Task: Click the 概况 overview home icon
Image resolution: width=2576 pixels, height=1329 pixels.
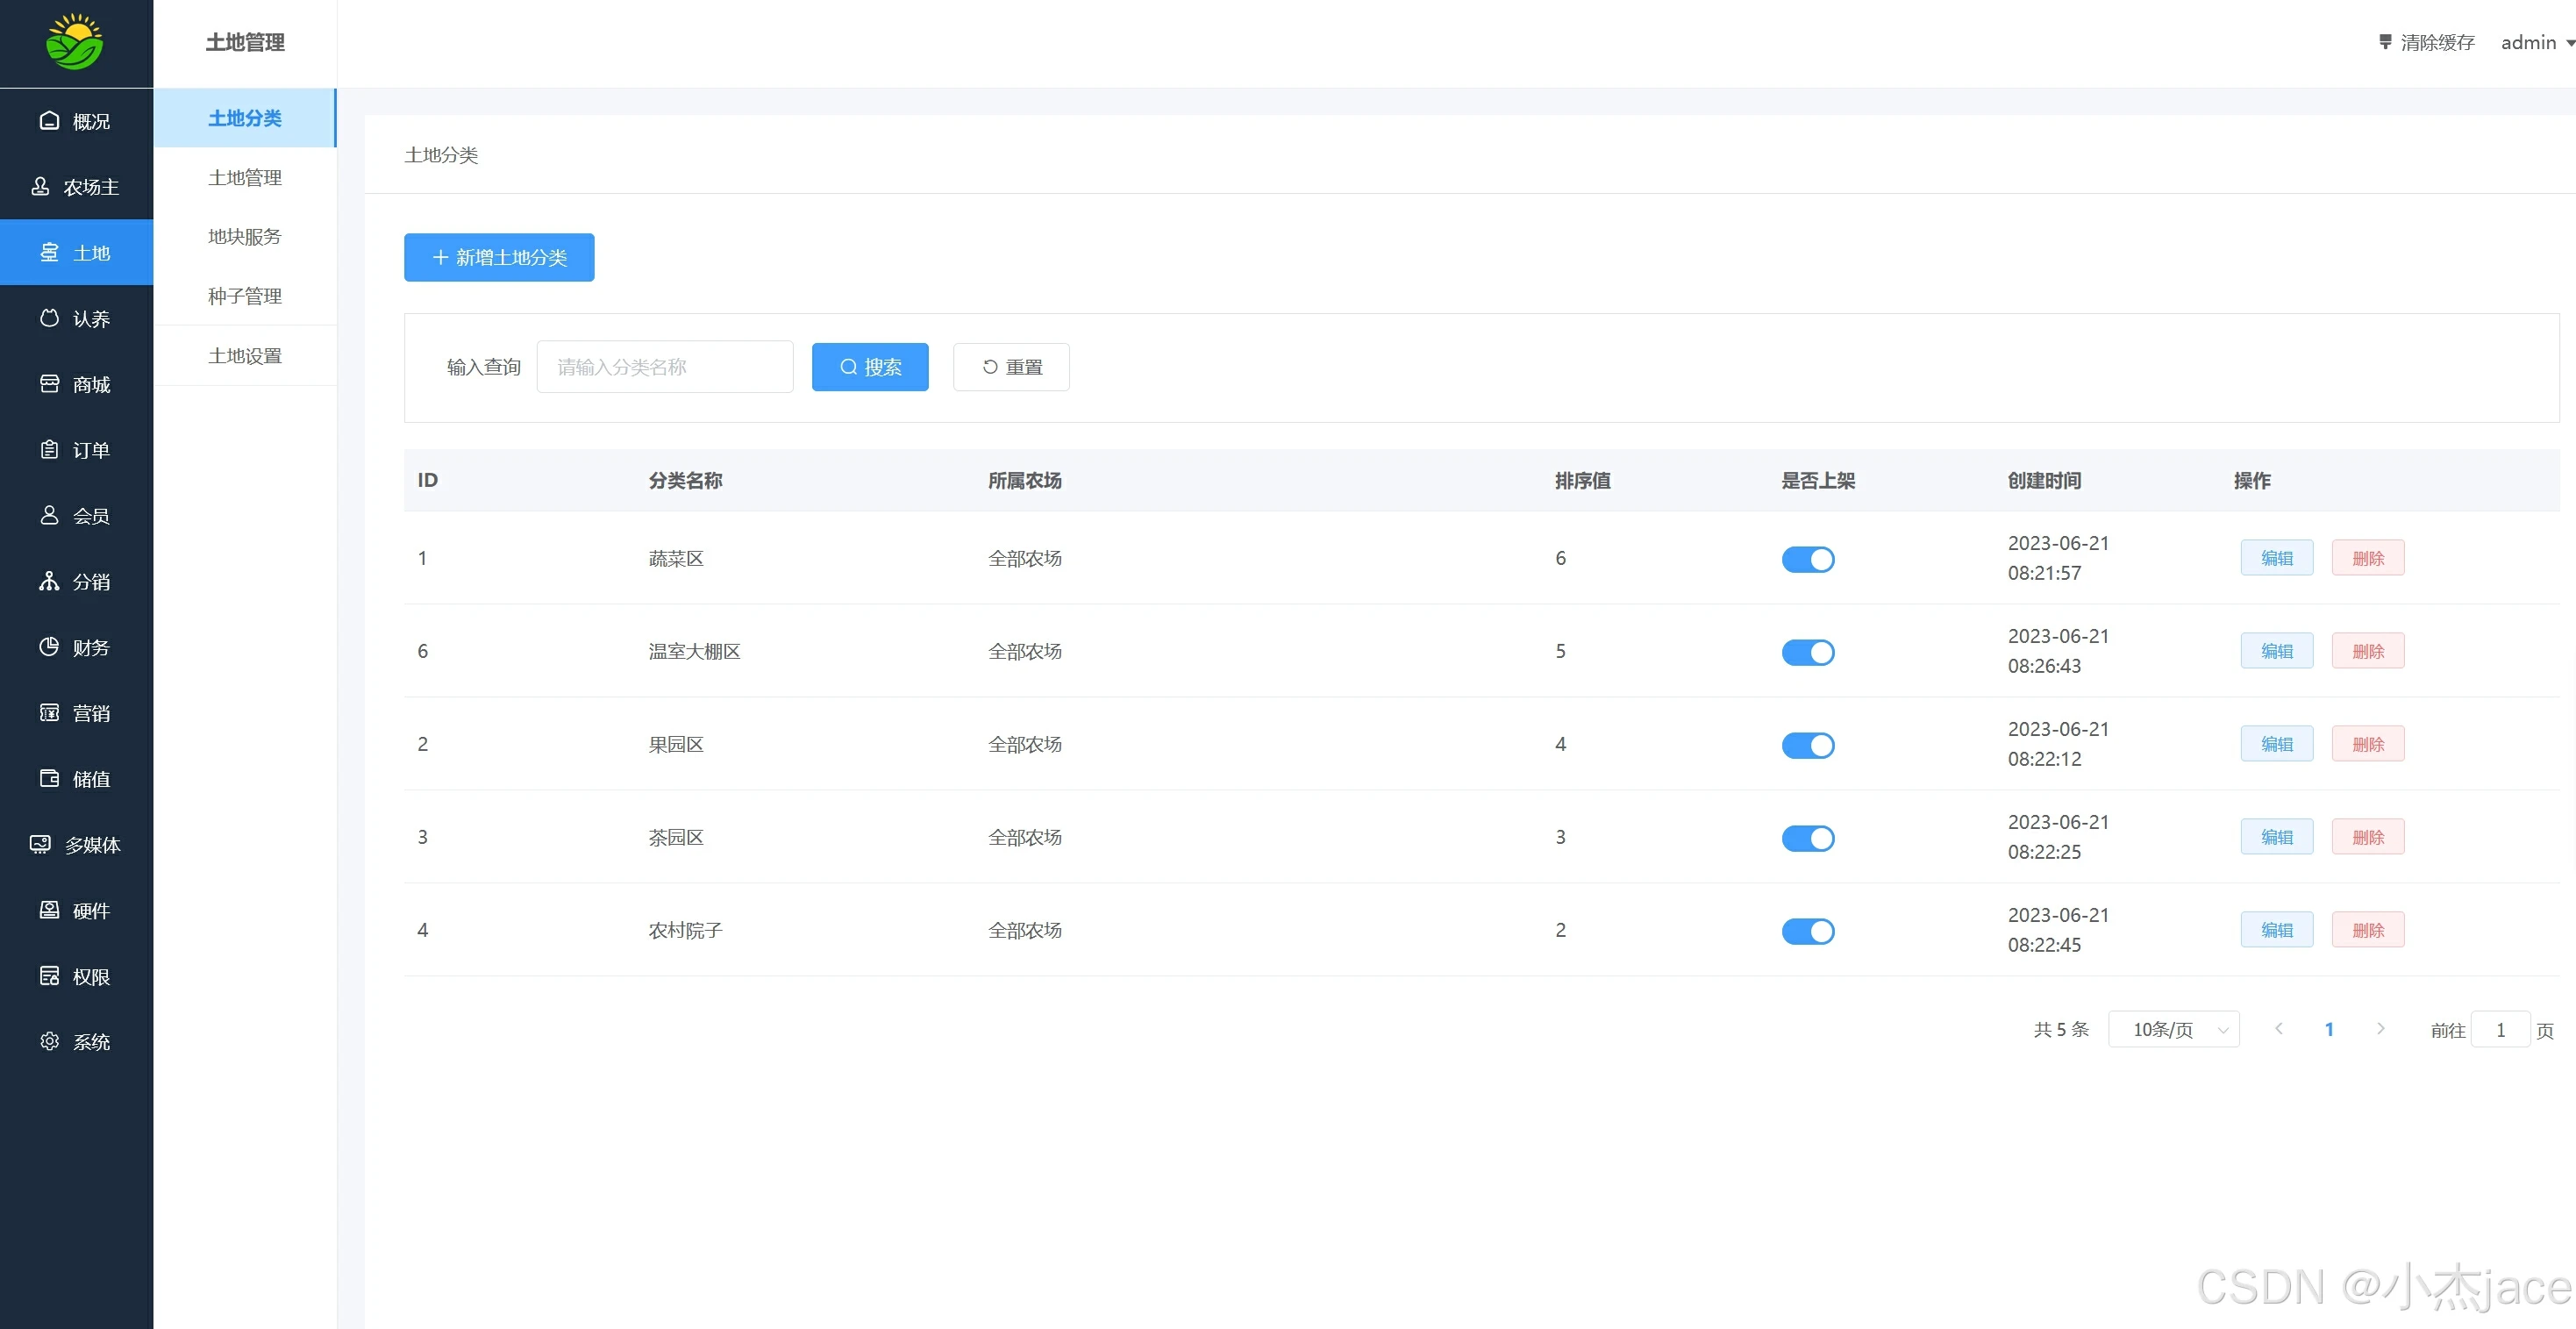Action: 49,121
